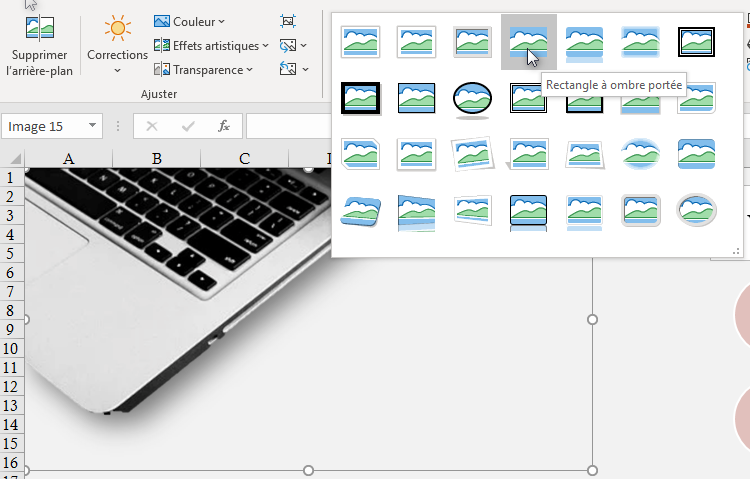Screen dimensions: 750x479
Task: Click the formula bar input field
Action: 288,126
